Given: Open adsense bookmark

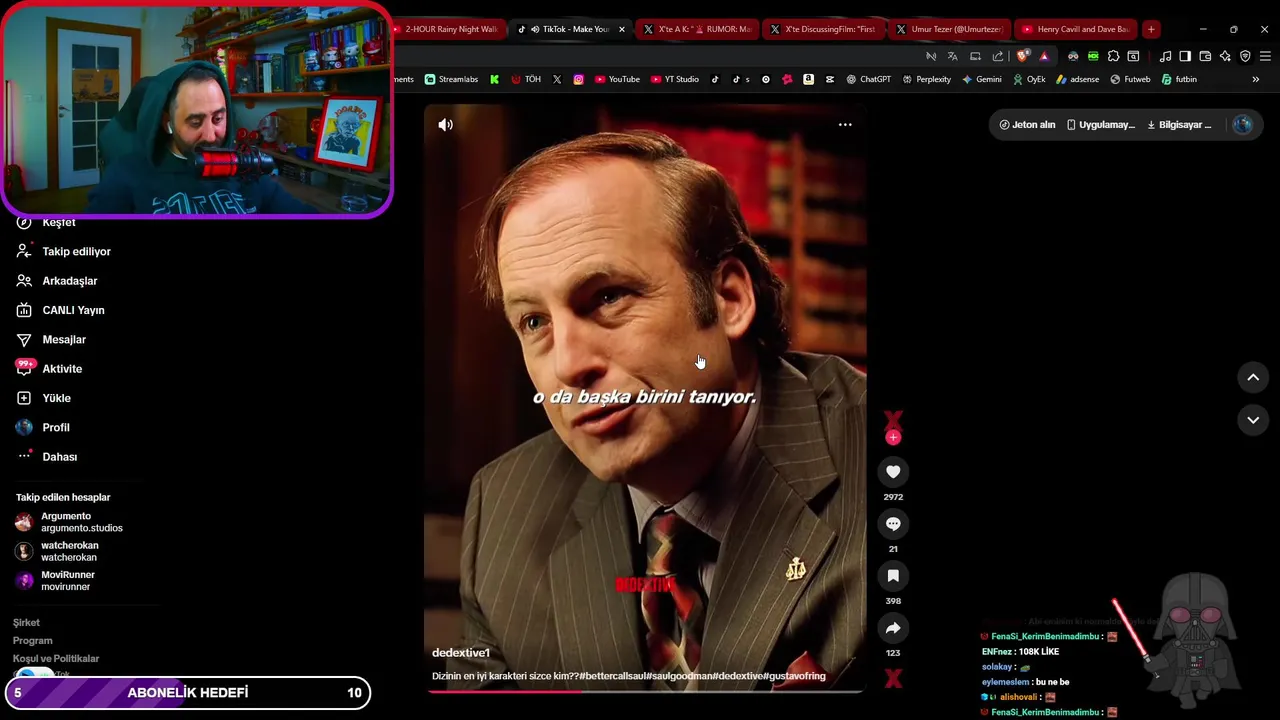Looking at the screenshot, I should click(x=1078, y=79).
